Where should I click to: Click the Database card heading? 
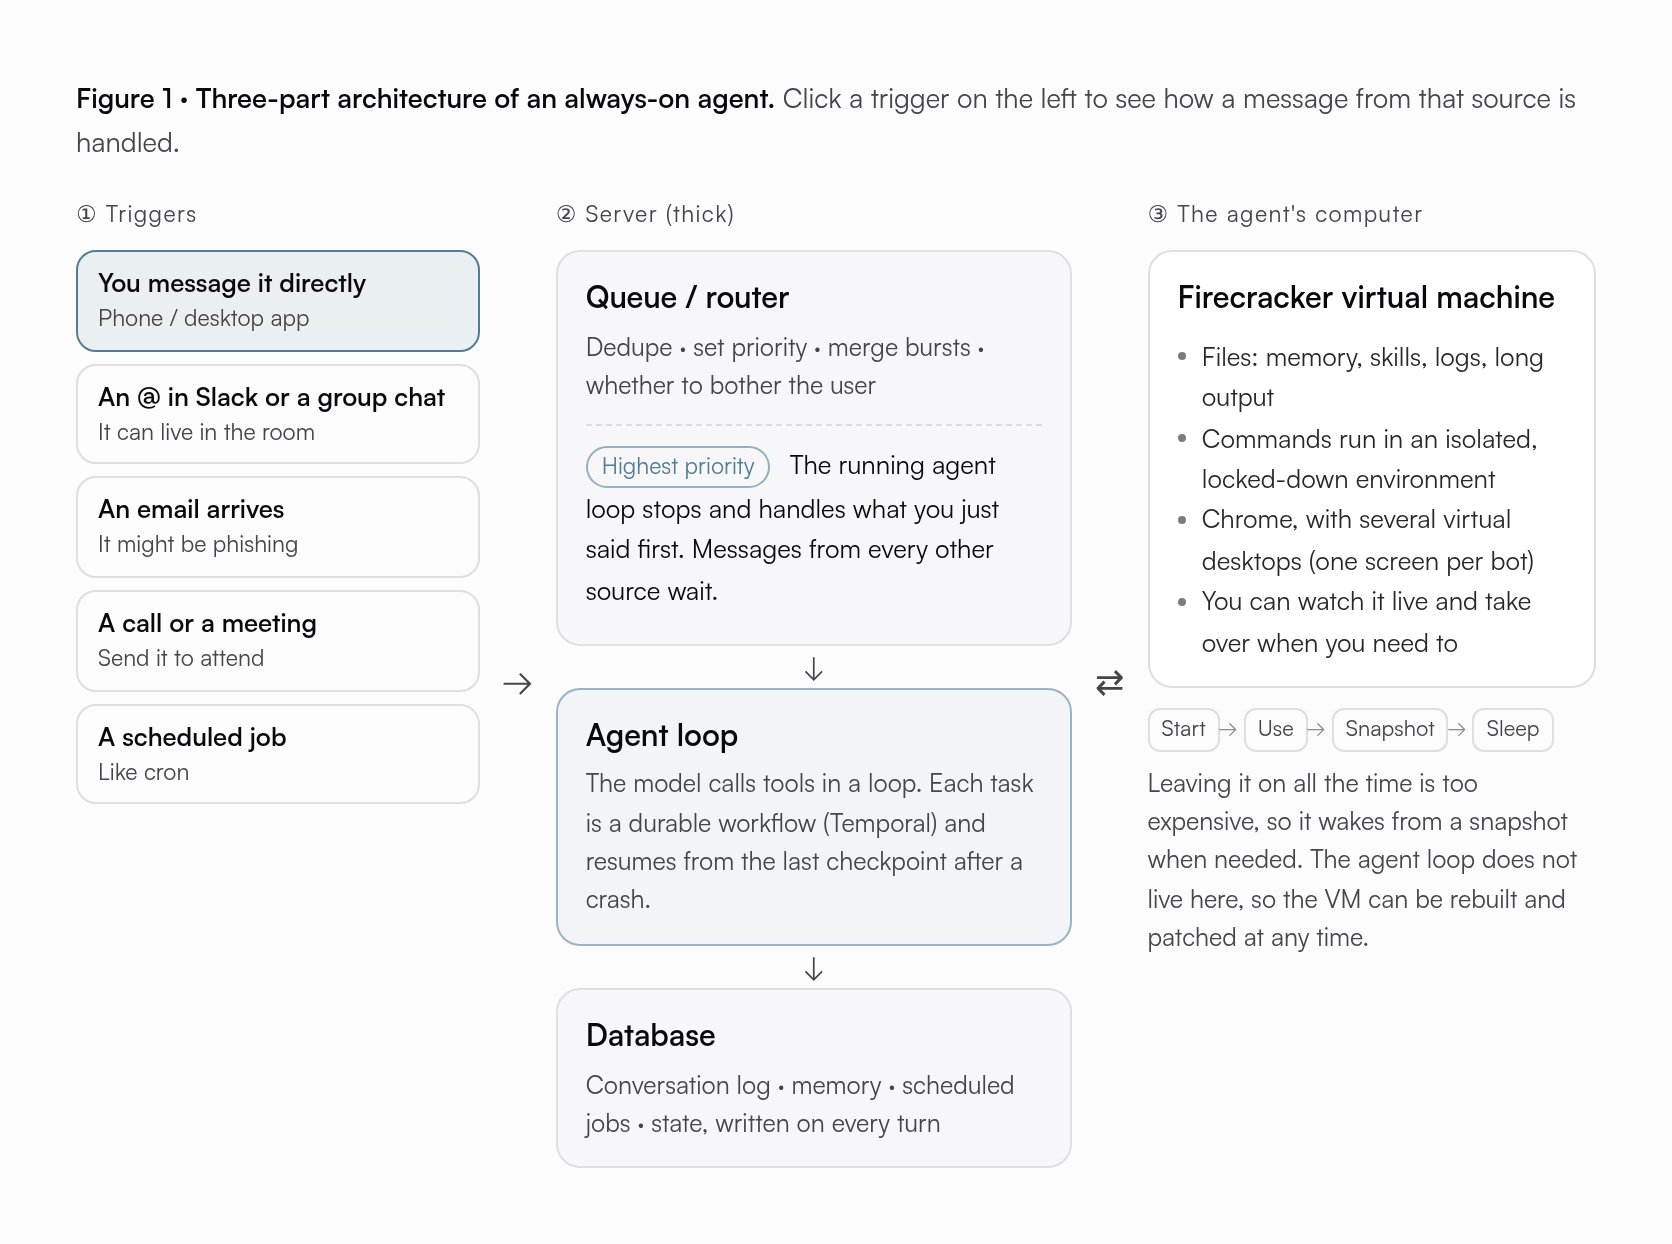651,1035
